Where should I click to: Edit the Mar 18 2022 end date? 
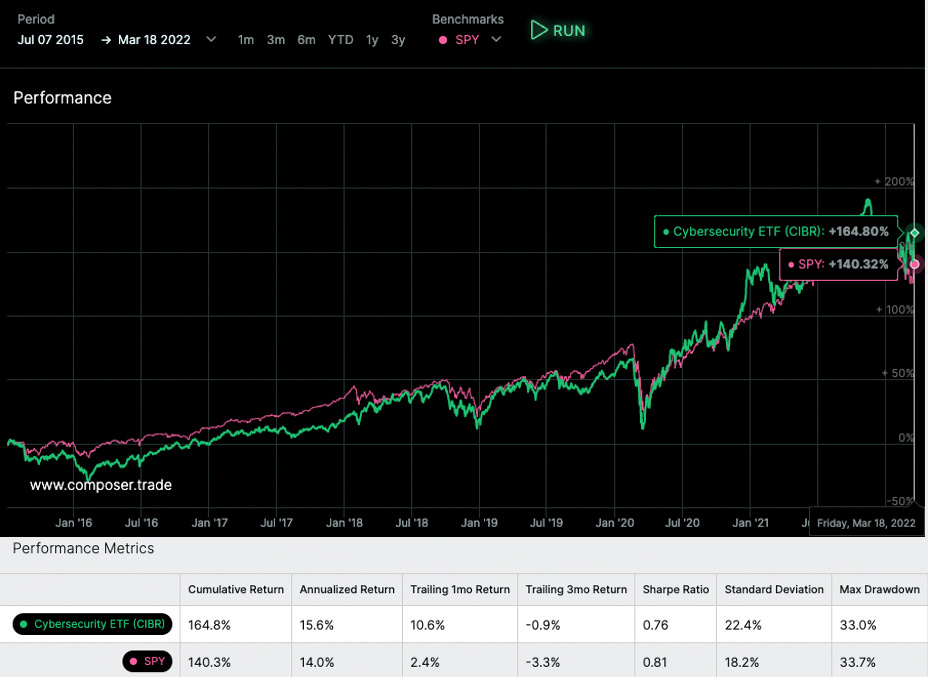154,40
